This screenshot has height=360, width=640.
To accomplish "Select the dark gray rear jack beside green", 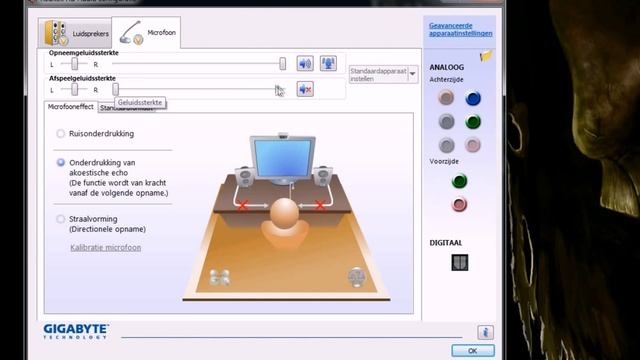I will tap(447, 121).
